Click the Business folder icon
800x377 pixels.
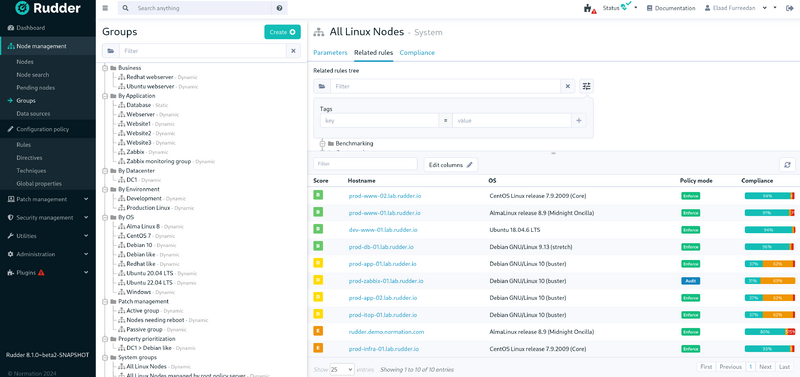[x=113, y=68]
